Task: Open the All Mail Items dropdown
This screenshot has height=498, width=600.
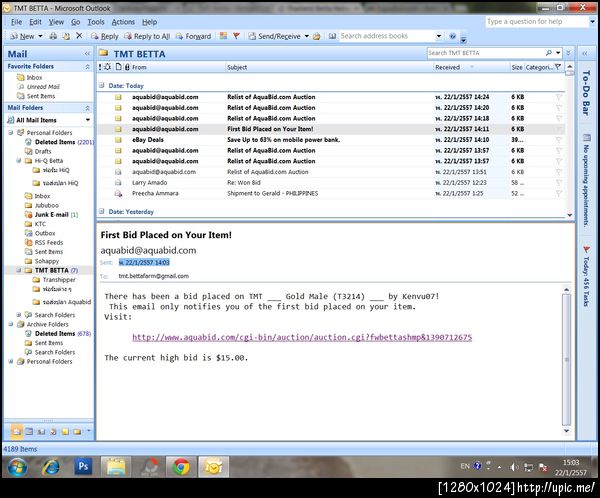Action: pos(88,120)
